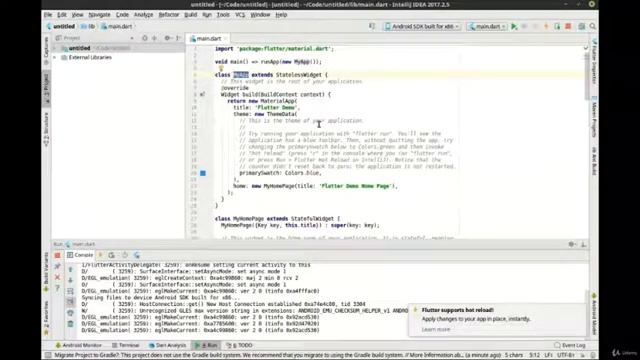Click the lock read-only icon in status bar
This screenshot has width=640, height=360.
[x=583, y=355]
